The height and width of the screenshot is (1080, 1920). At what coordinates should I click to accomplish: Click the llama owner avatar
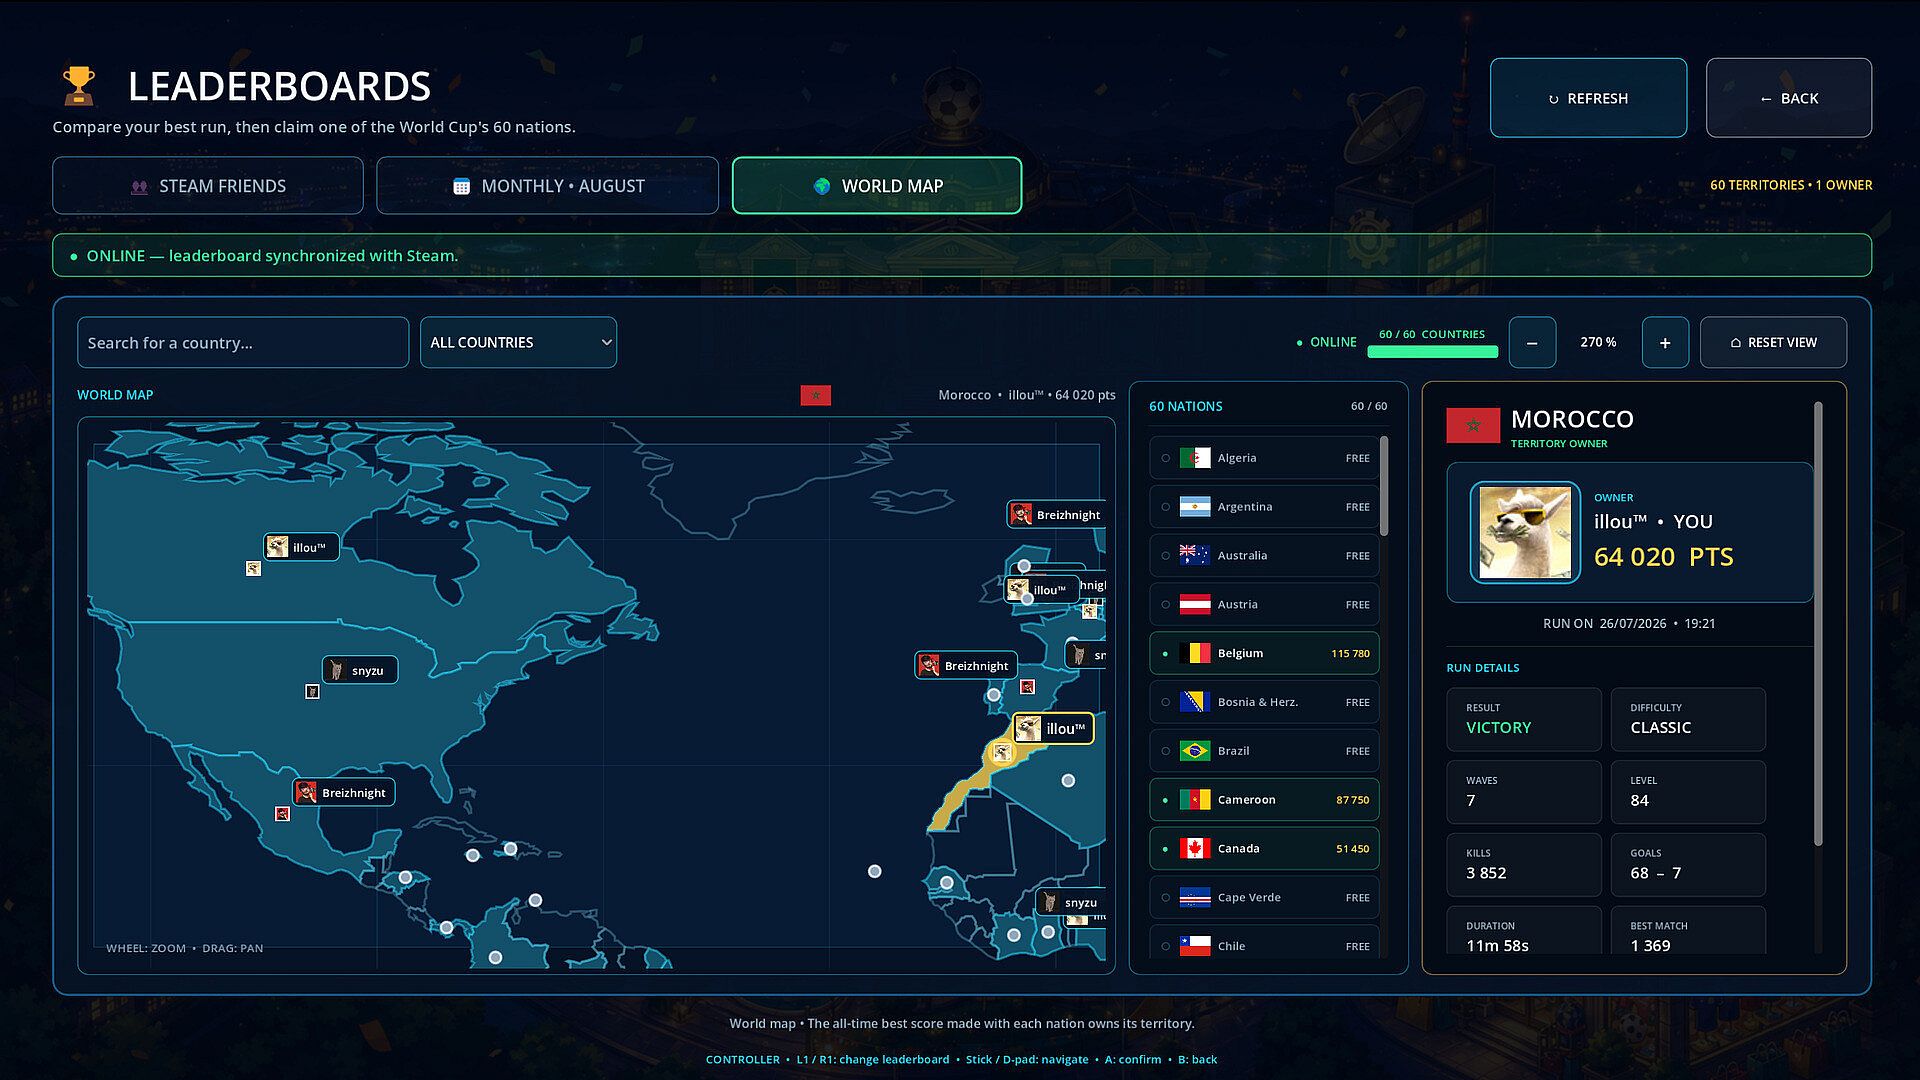1525,532
